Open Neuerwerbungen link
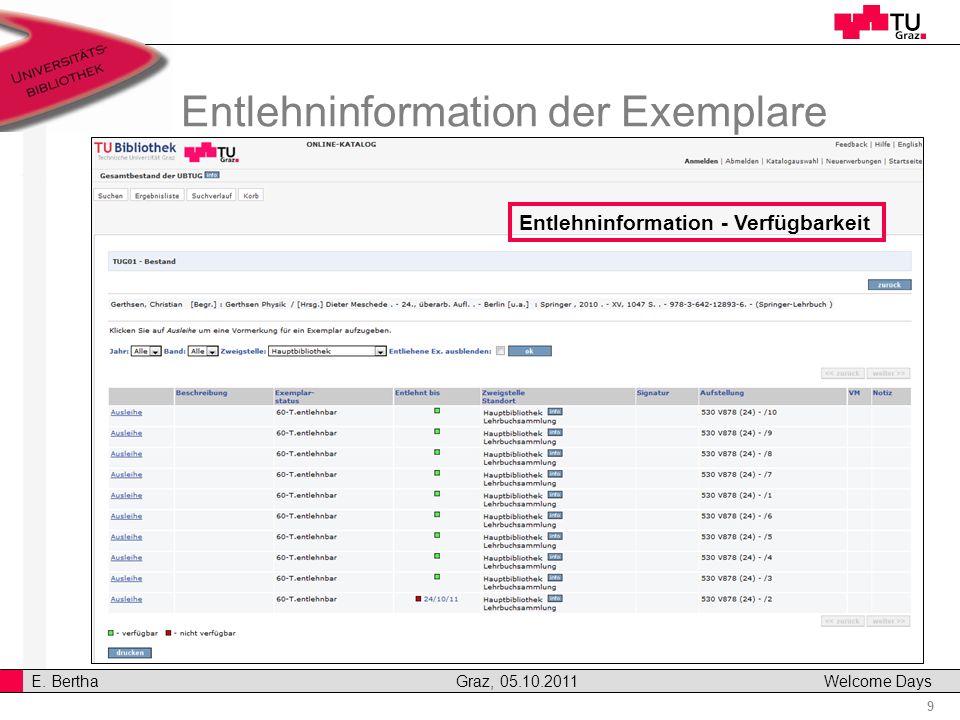 pos(853,161)
